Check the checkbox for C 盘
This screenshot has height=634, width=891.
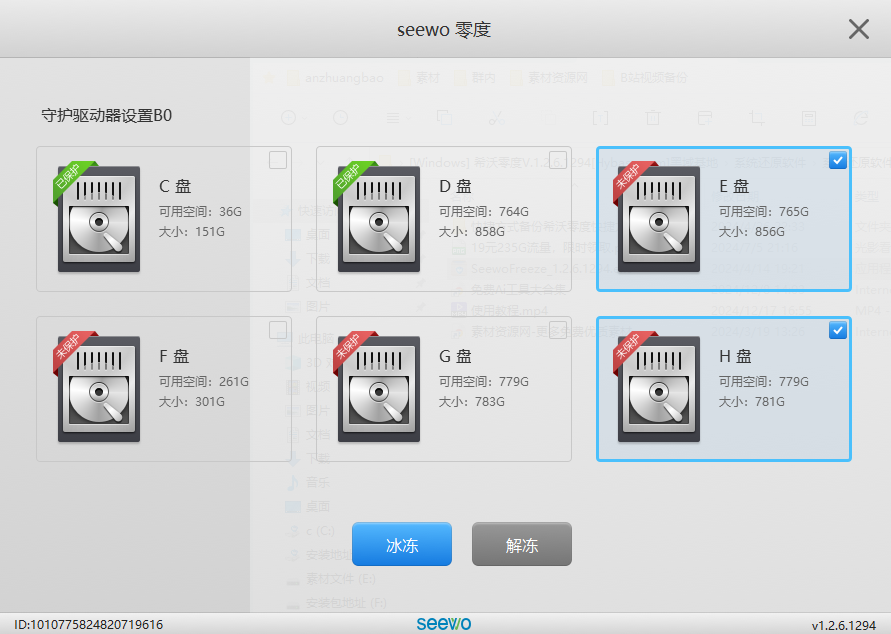pos(277,159)
